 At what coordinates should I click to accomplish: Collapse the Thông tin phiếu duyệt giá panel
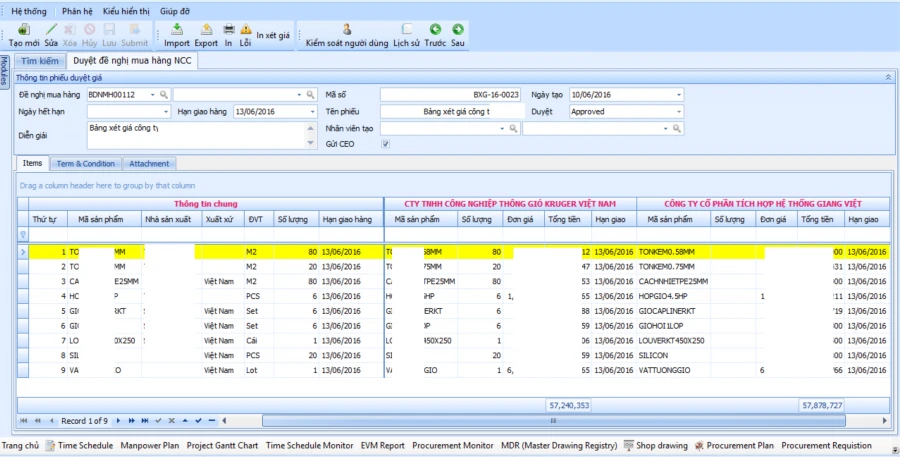tap(888, 78)
